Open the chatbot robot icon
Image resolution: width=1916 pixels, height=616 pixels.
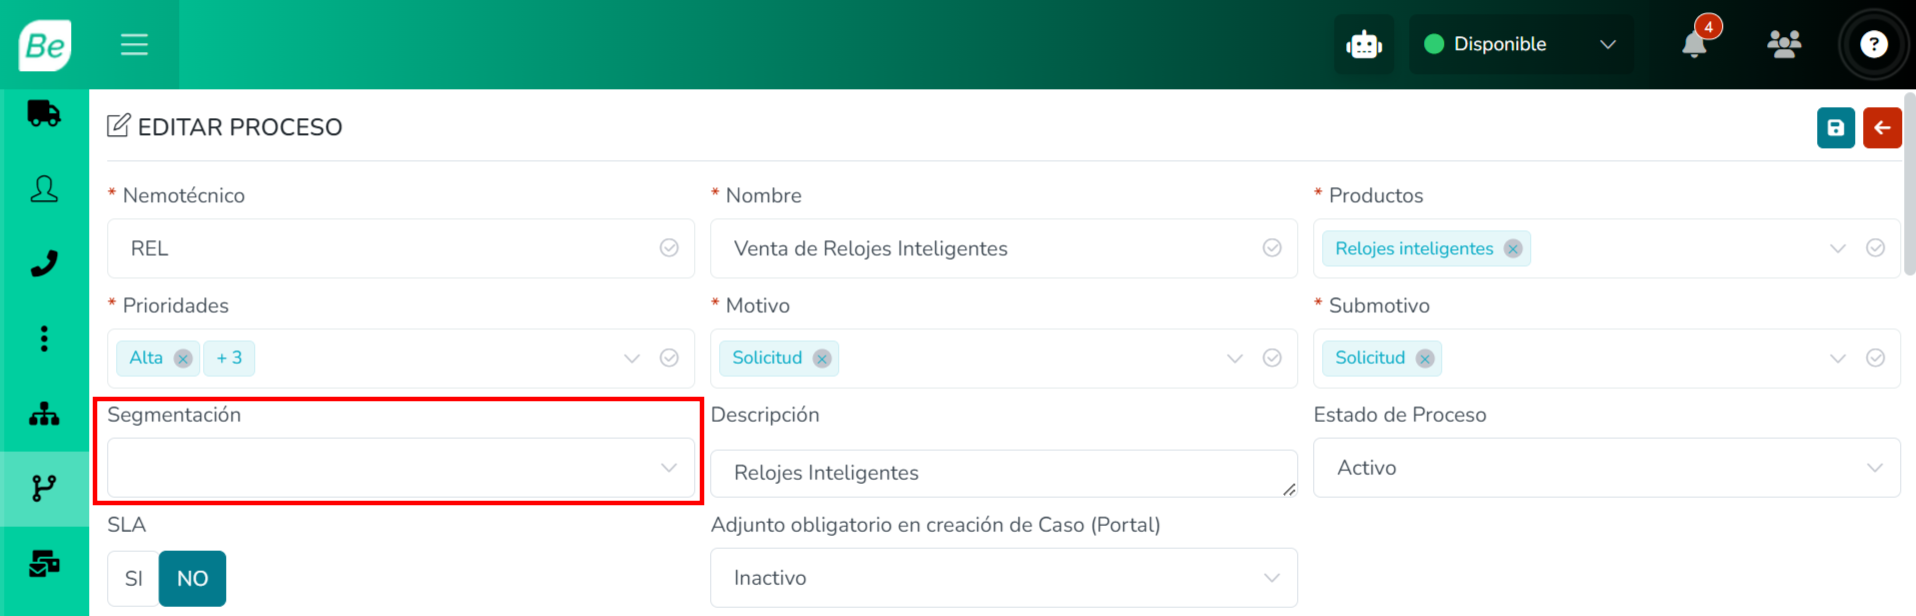[1364, 44]
